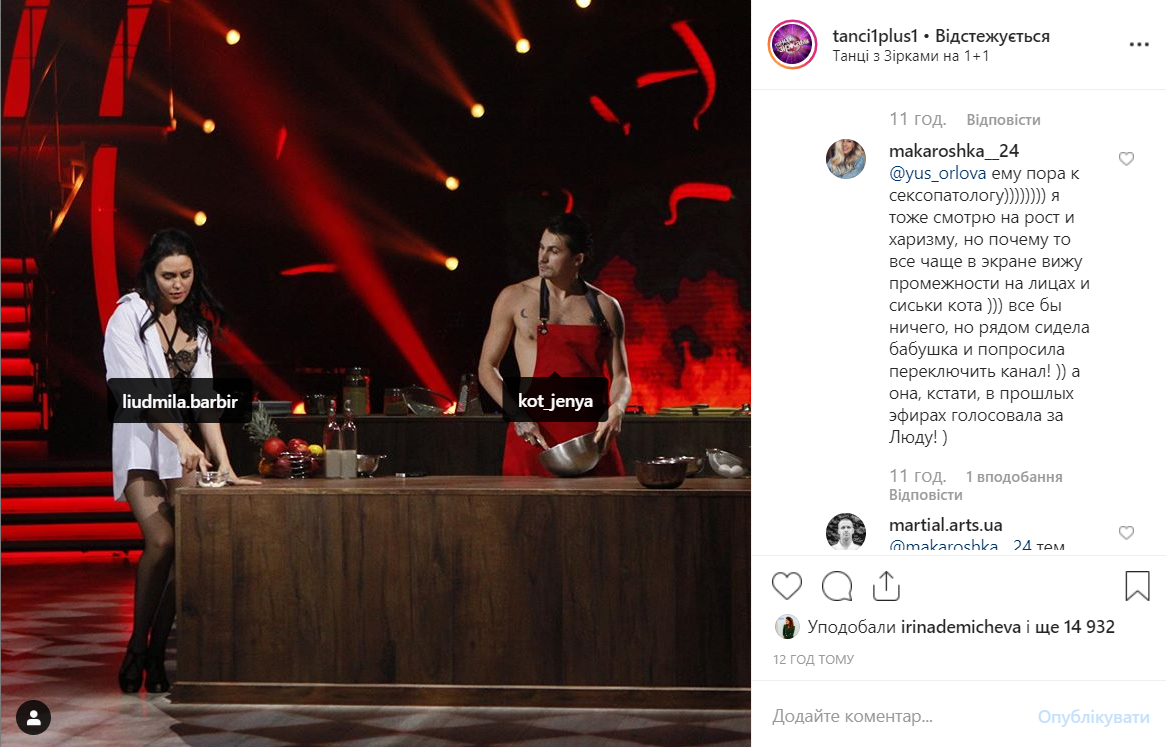This screenshot has height=747, width=1166.
Task: Open comments with the speech bubble icon
Action: [837, 586]
